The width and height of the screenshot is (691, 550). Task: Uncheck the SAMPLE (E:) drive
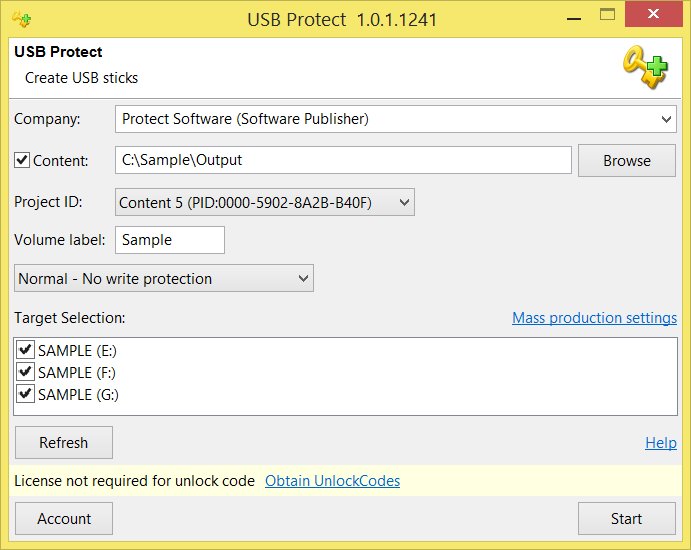tap(25, 350)
